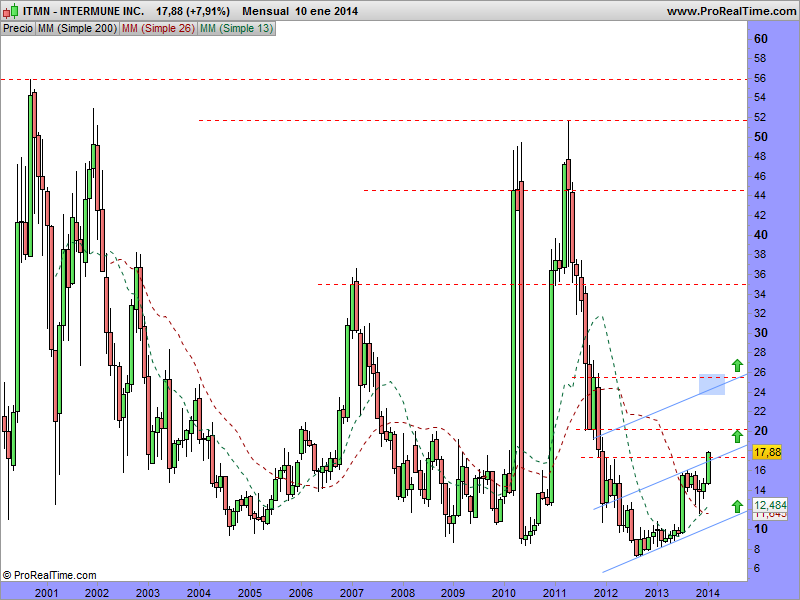This screenshot has width=800, height=600.
Task: Click the 20 value on price axis
Action: point(760,431)
